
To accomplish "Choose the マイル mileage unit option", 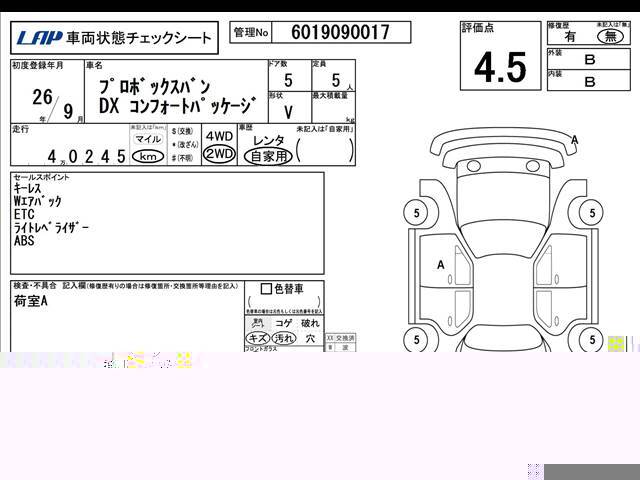I will click(148, 140).
